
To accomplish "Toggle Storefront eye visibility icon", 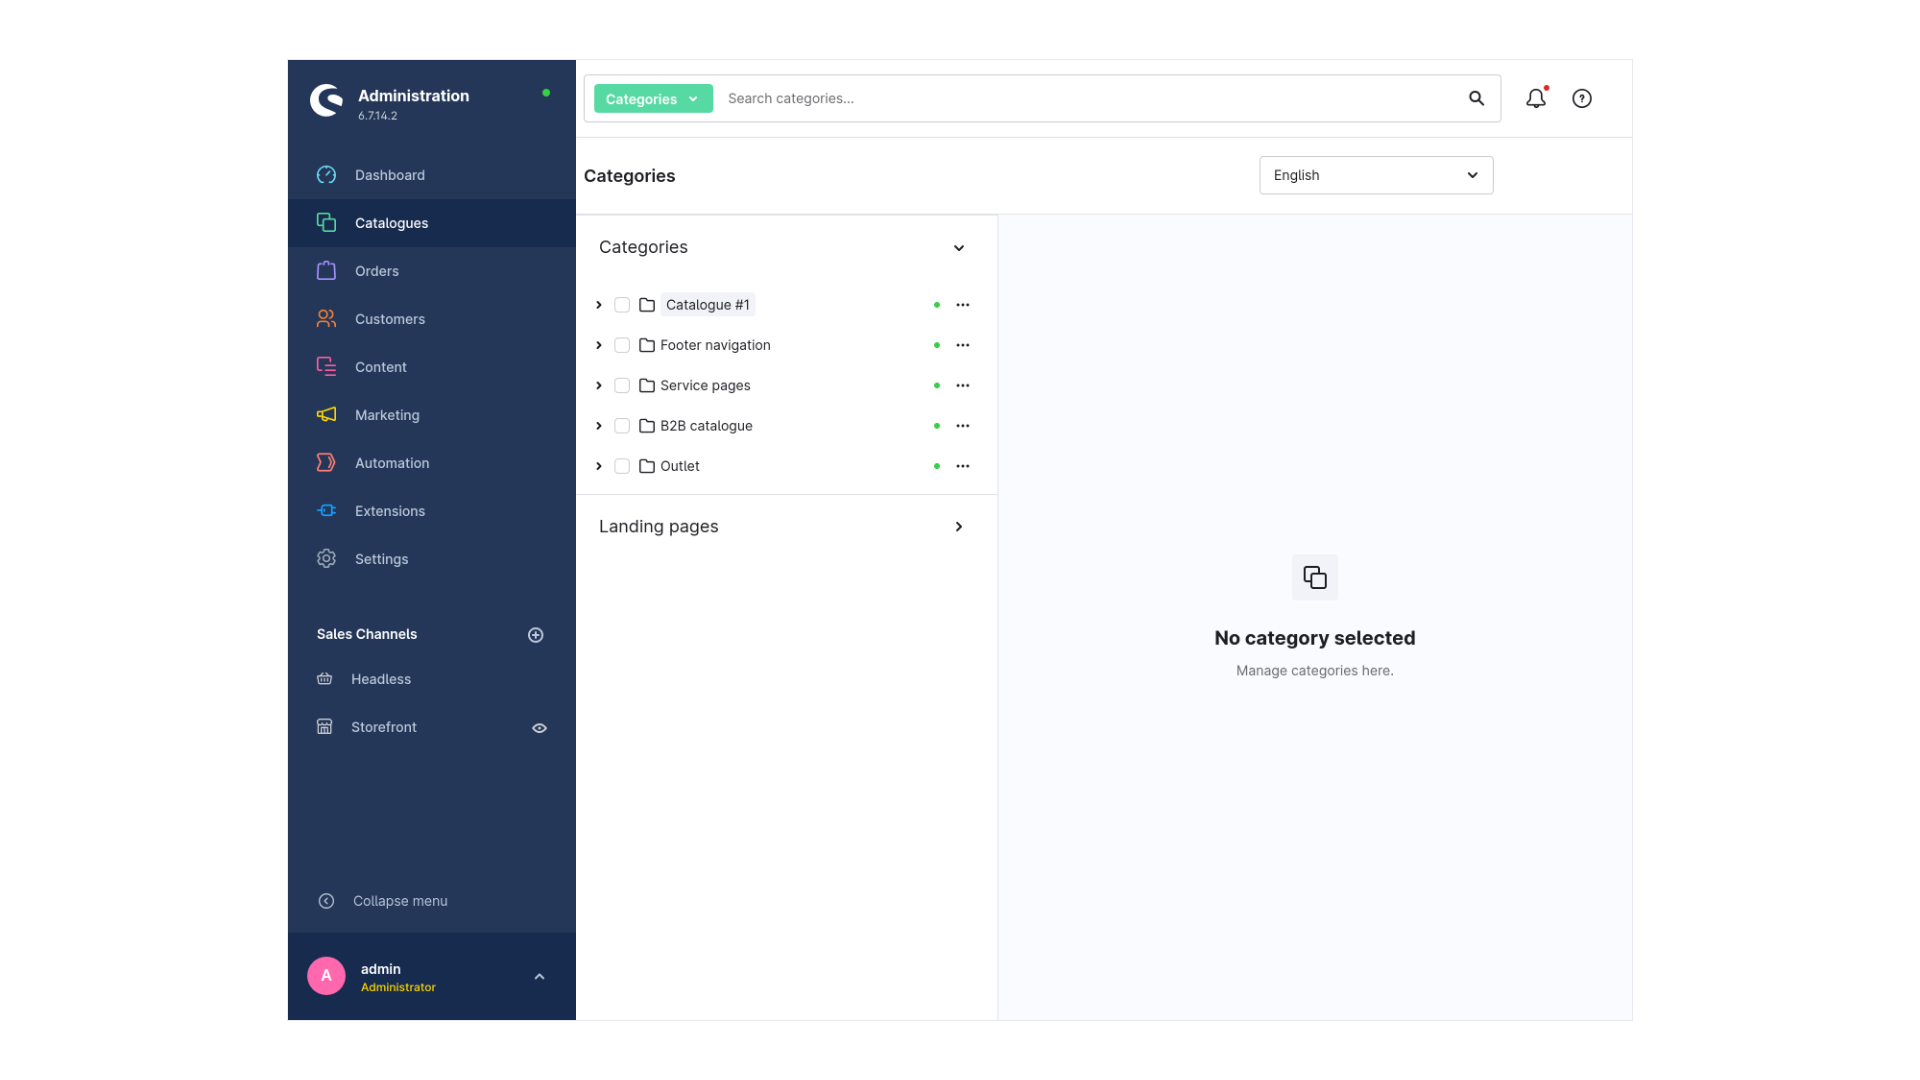I will 540,728.
